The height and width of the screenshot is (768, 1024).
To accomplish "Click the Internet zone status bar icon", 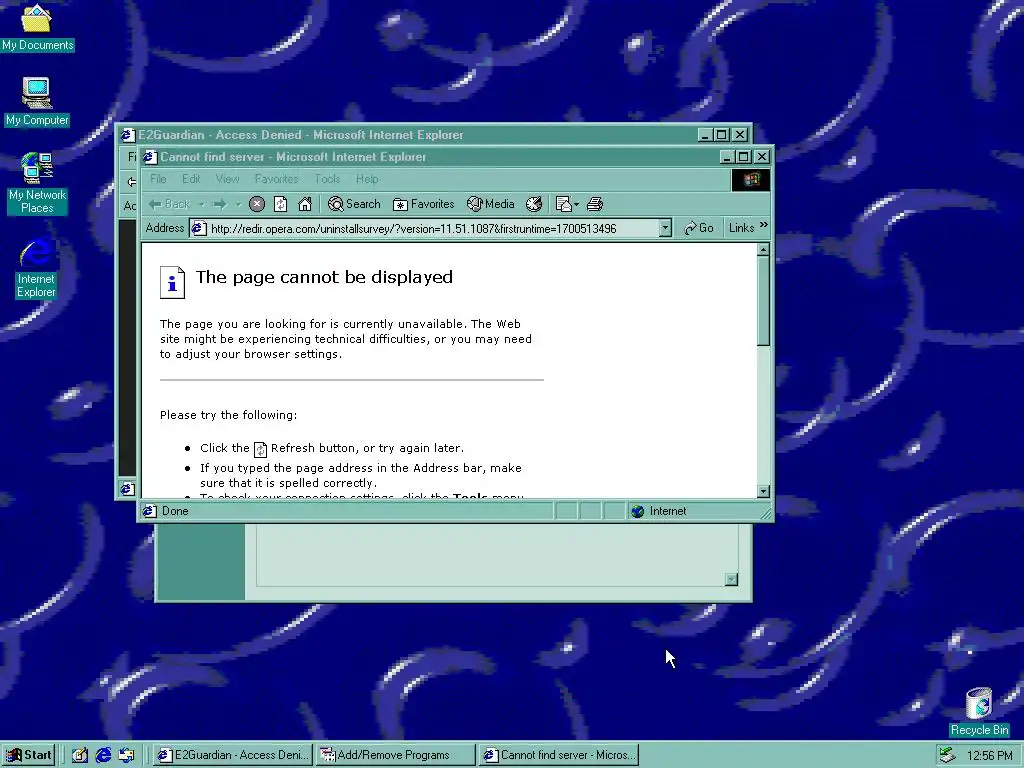I will point(638,511).
